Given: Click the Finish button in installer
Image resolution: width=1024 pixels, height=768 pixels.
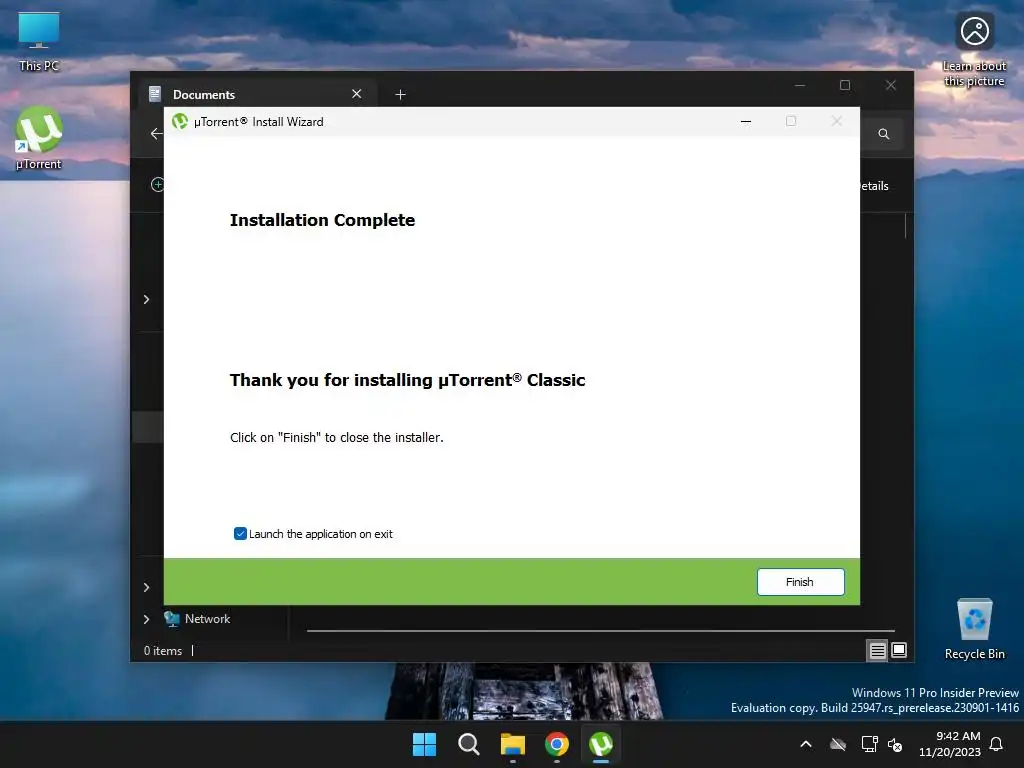Looking at the screenshot, I should pyautogui.click(x=800, y=582).
